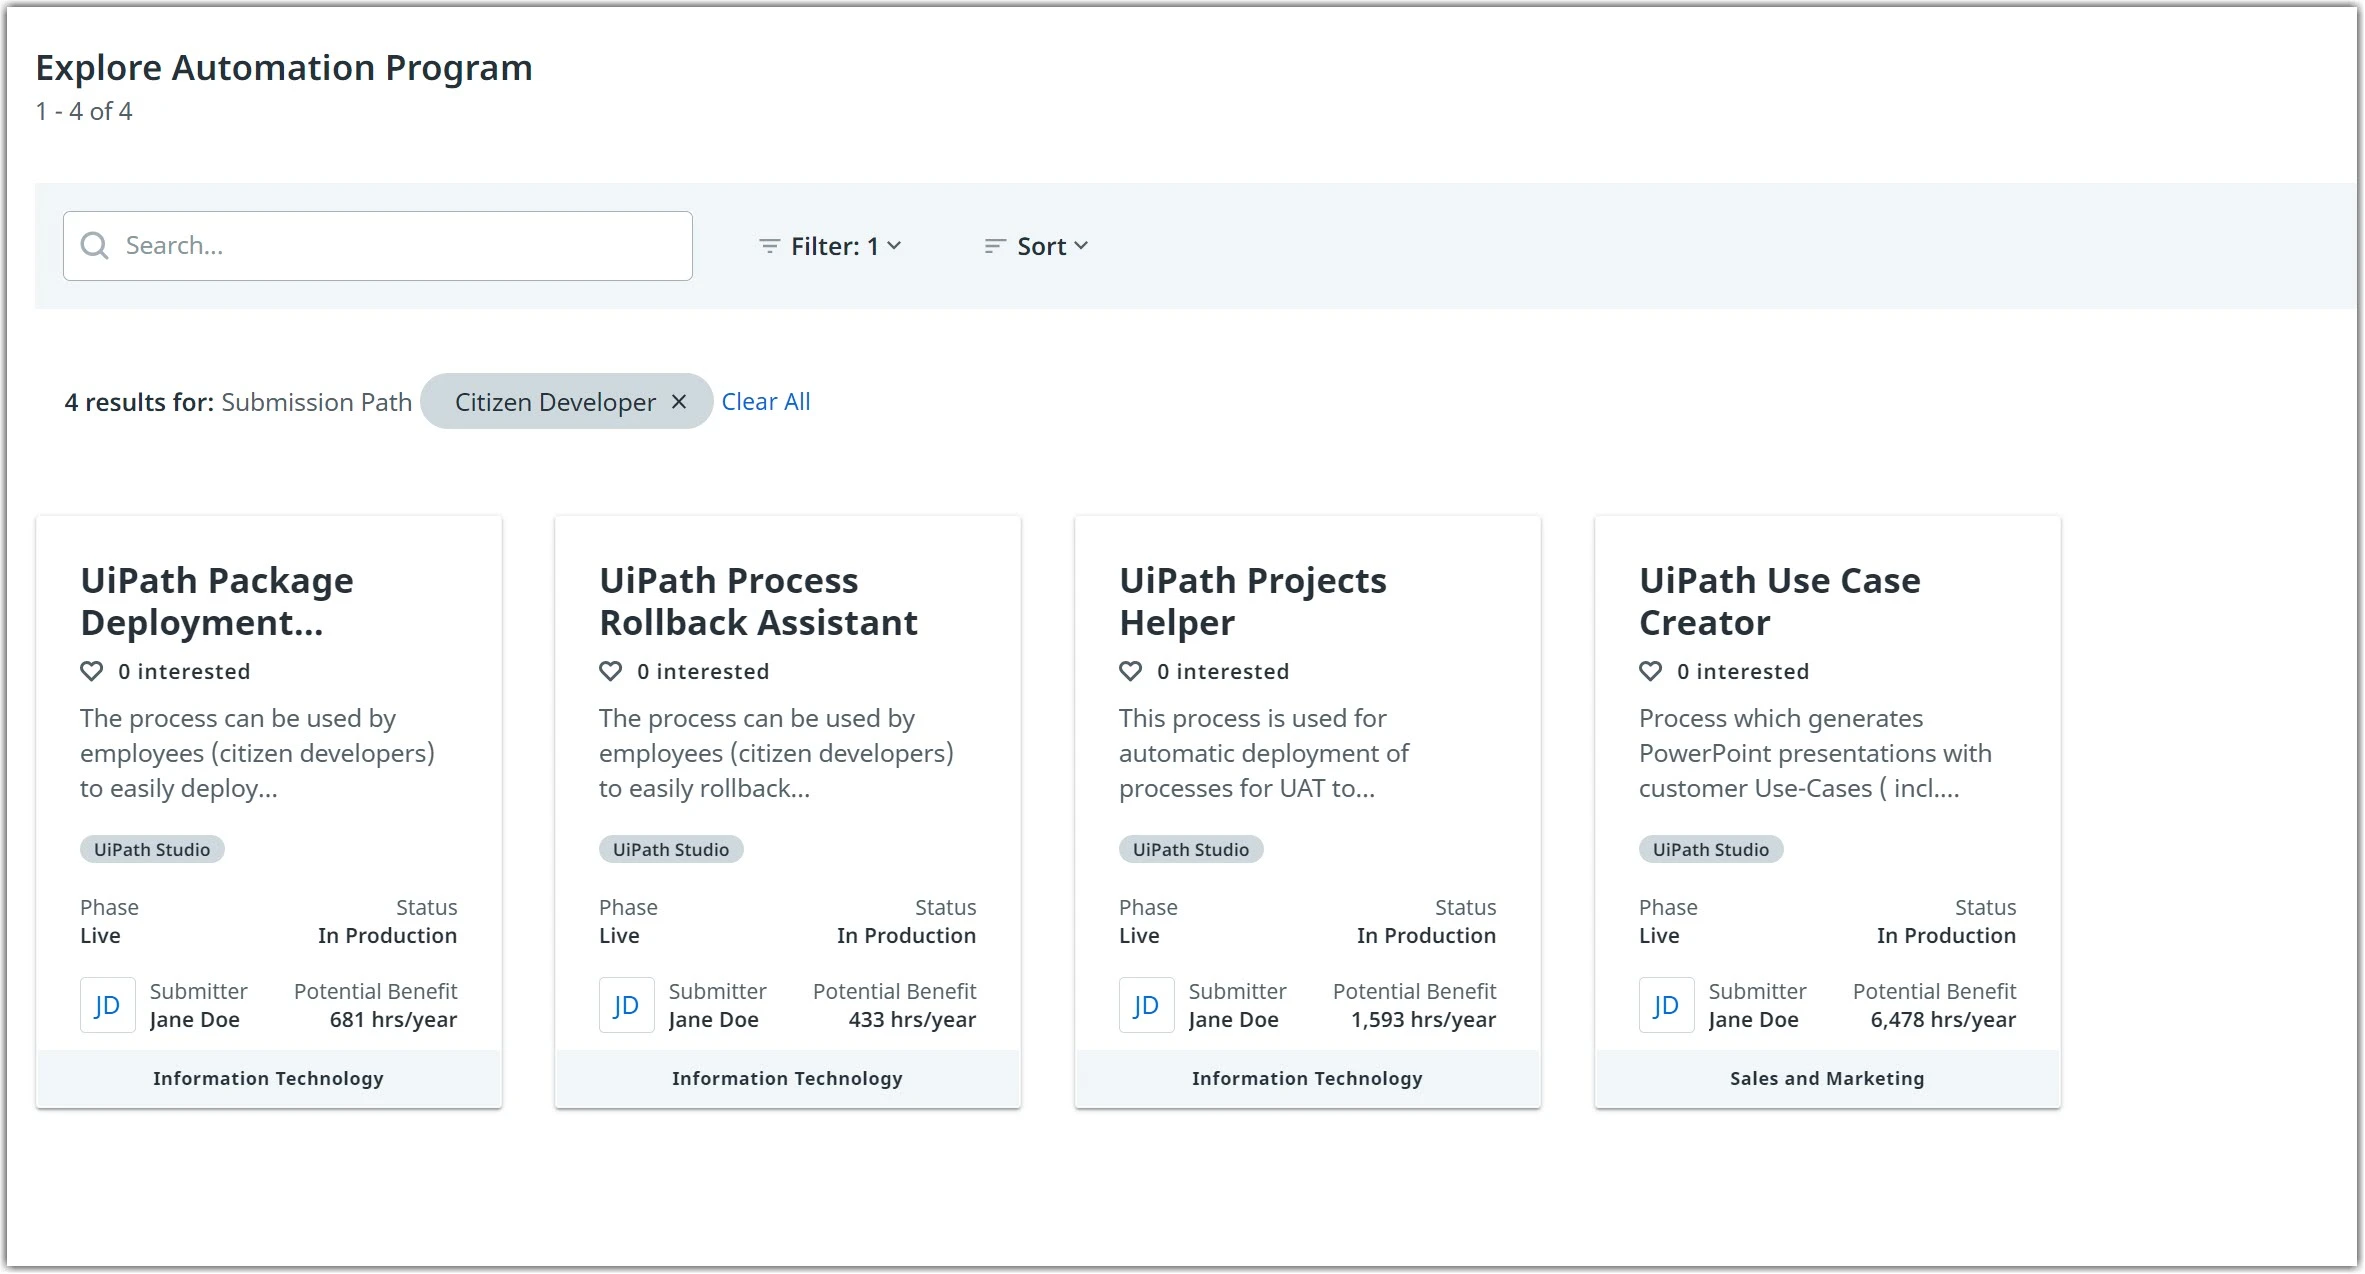The image size is (2365, 1274).
Task: Open the Filter: 1 dropdown
Action: click(830, 246)
